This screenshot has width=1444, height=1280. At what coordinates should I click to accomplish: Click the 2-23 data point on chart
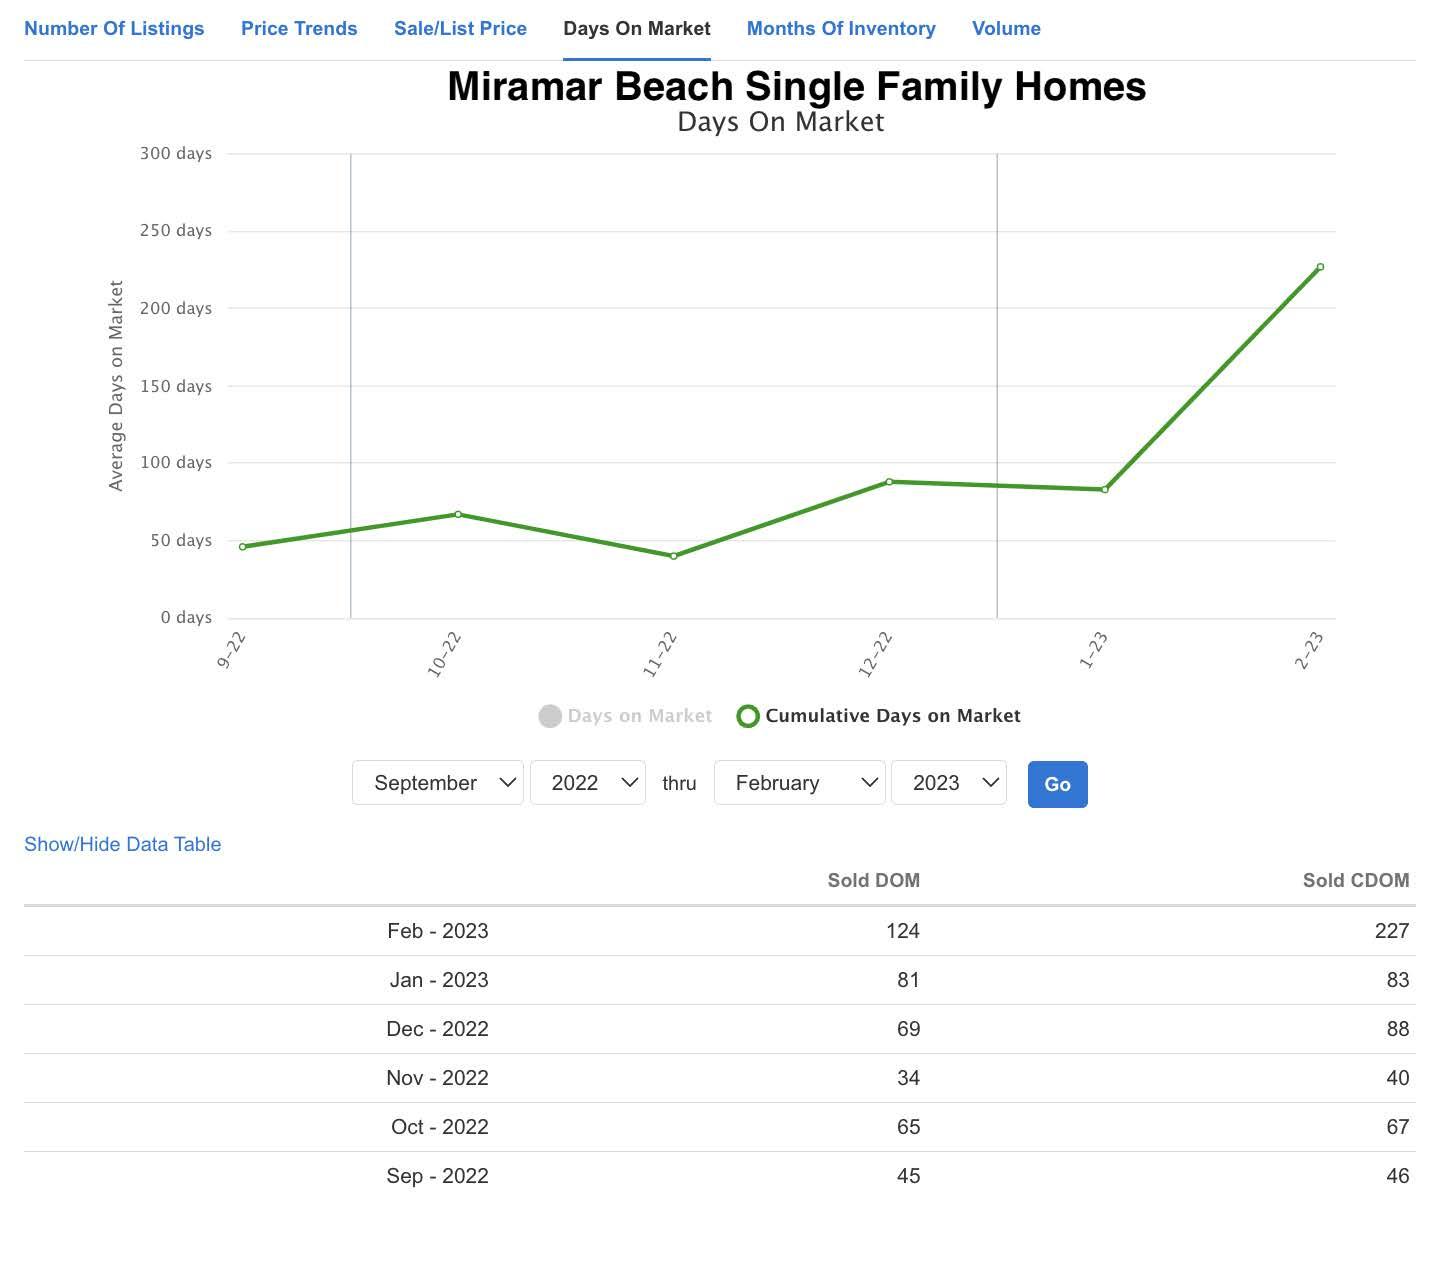click(x=1320, y=267)
